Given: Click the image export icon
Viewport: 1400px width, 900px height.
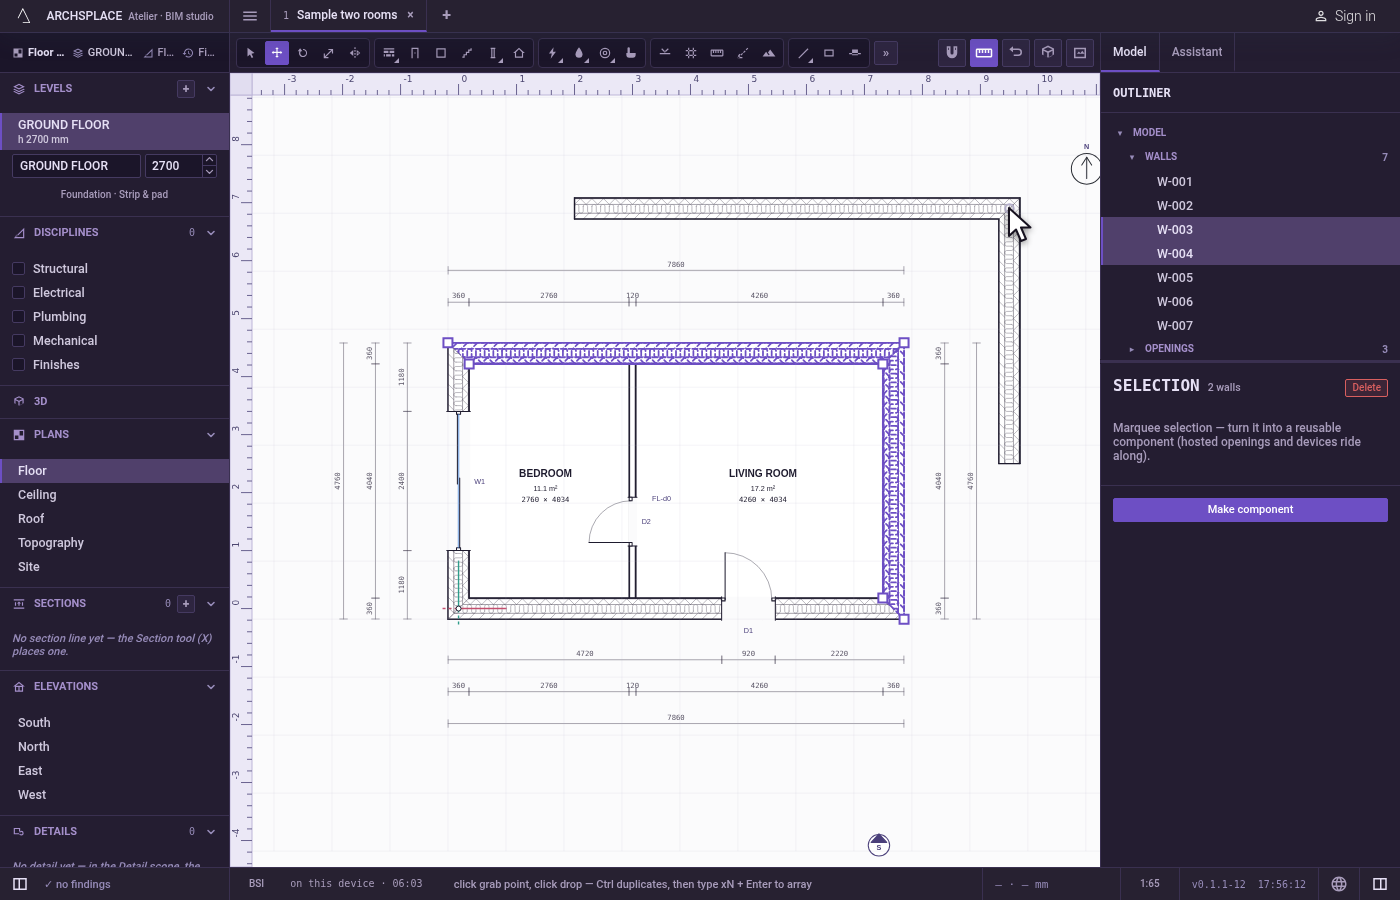Looking at the screenshot, I should pyautogui.click(x=1080, y=52).
